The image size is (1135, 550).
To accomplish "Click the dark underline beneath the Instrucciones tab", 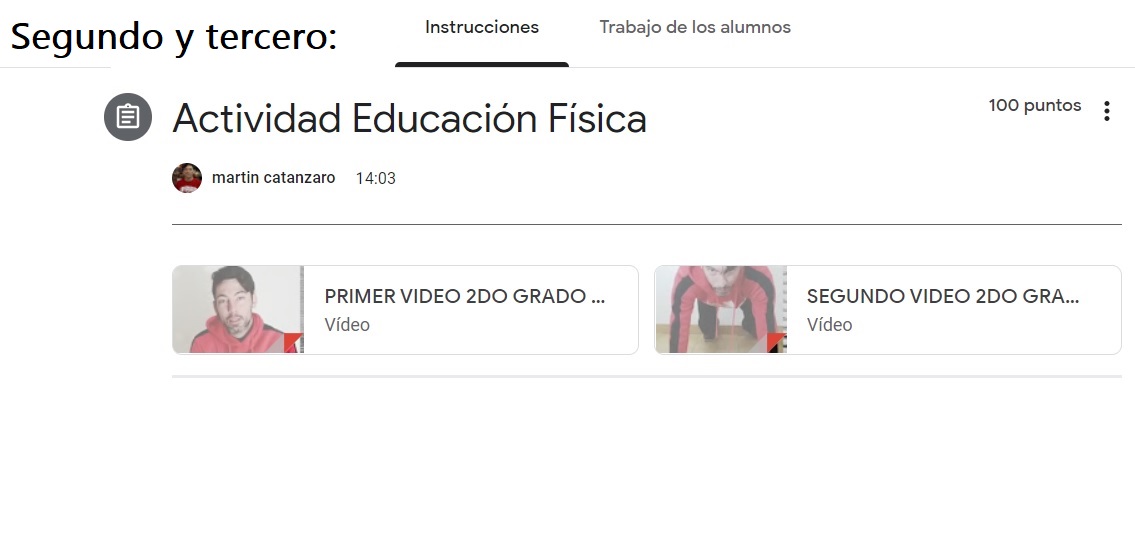I will pyautogui.click(x=482, y=64).
